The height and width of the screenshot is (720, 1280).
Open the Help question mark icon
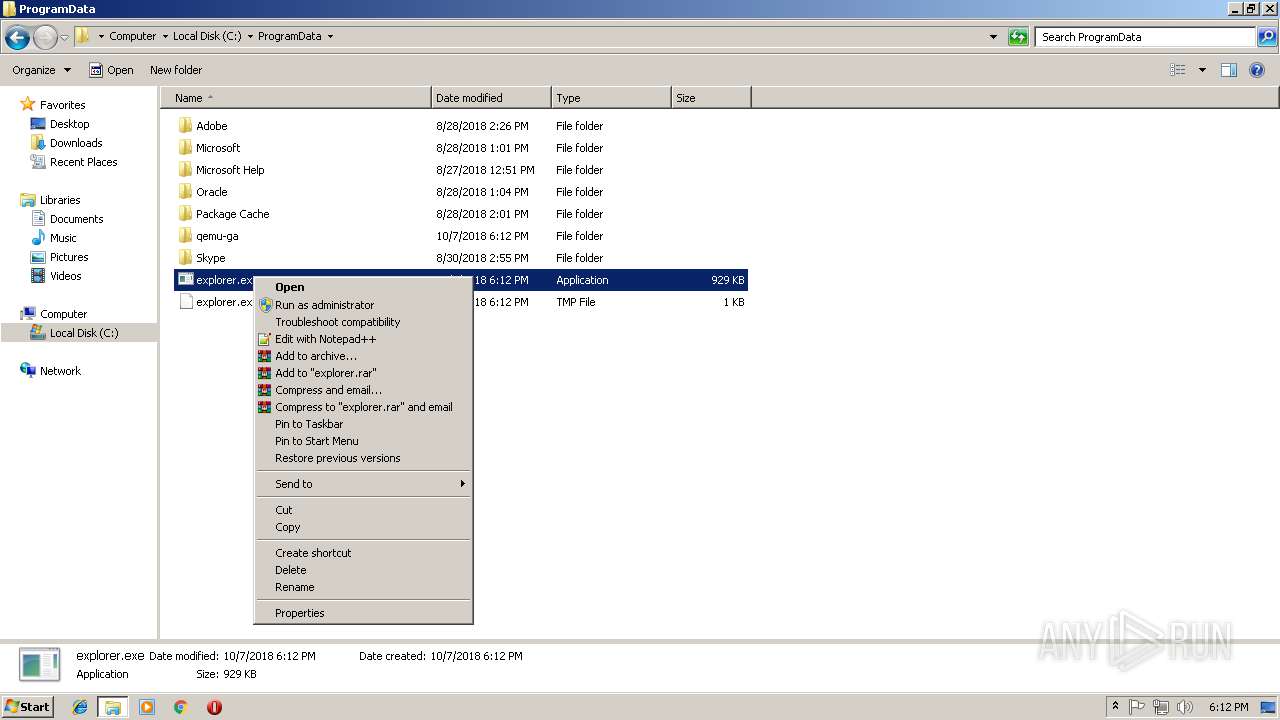[1258, 70]
